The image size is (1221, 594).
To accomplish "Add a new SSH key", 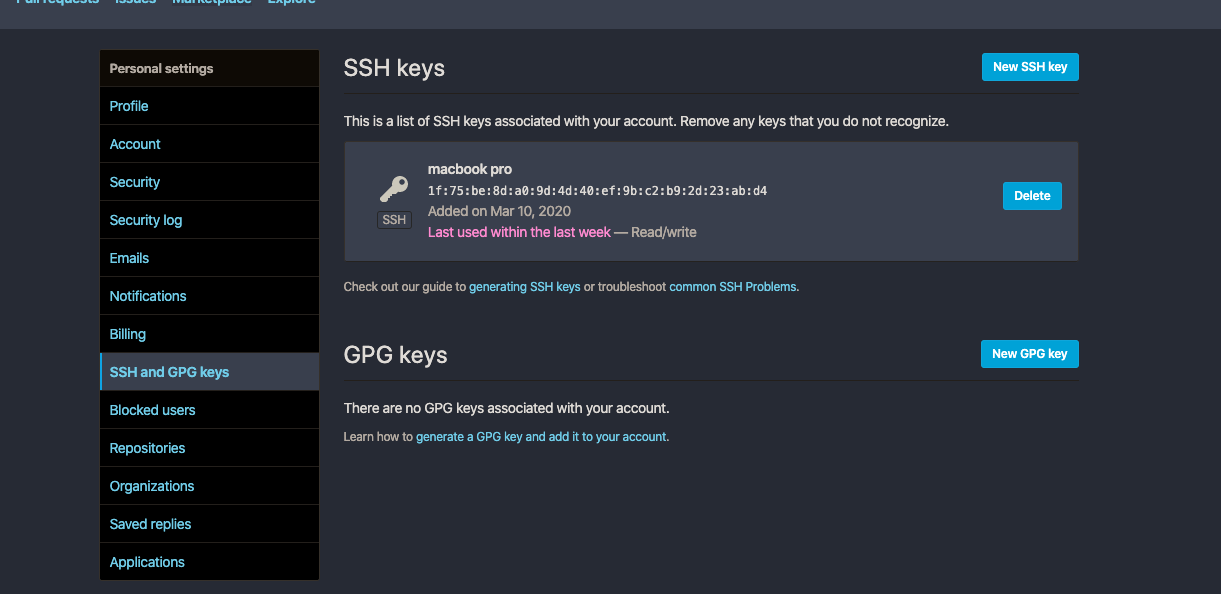I will click(x=1029, y=67).
